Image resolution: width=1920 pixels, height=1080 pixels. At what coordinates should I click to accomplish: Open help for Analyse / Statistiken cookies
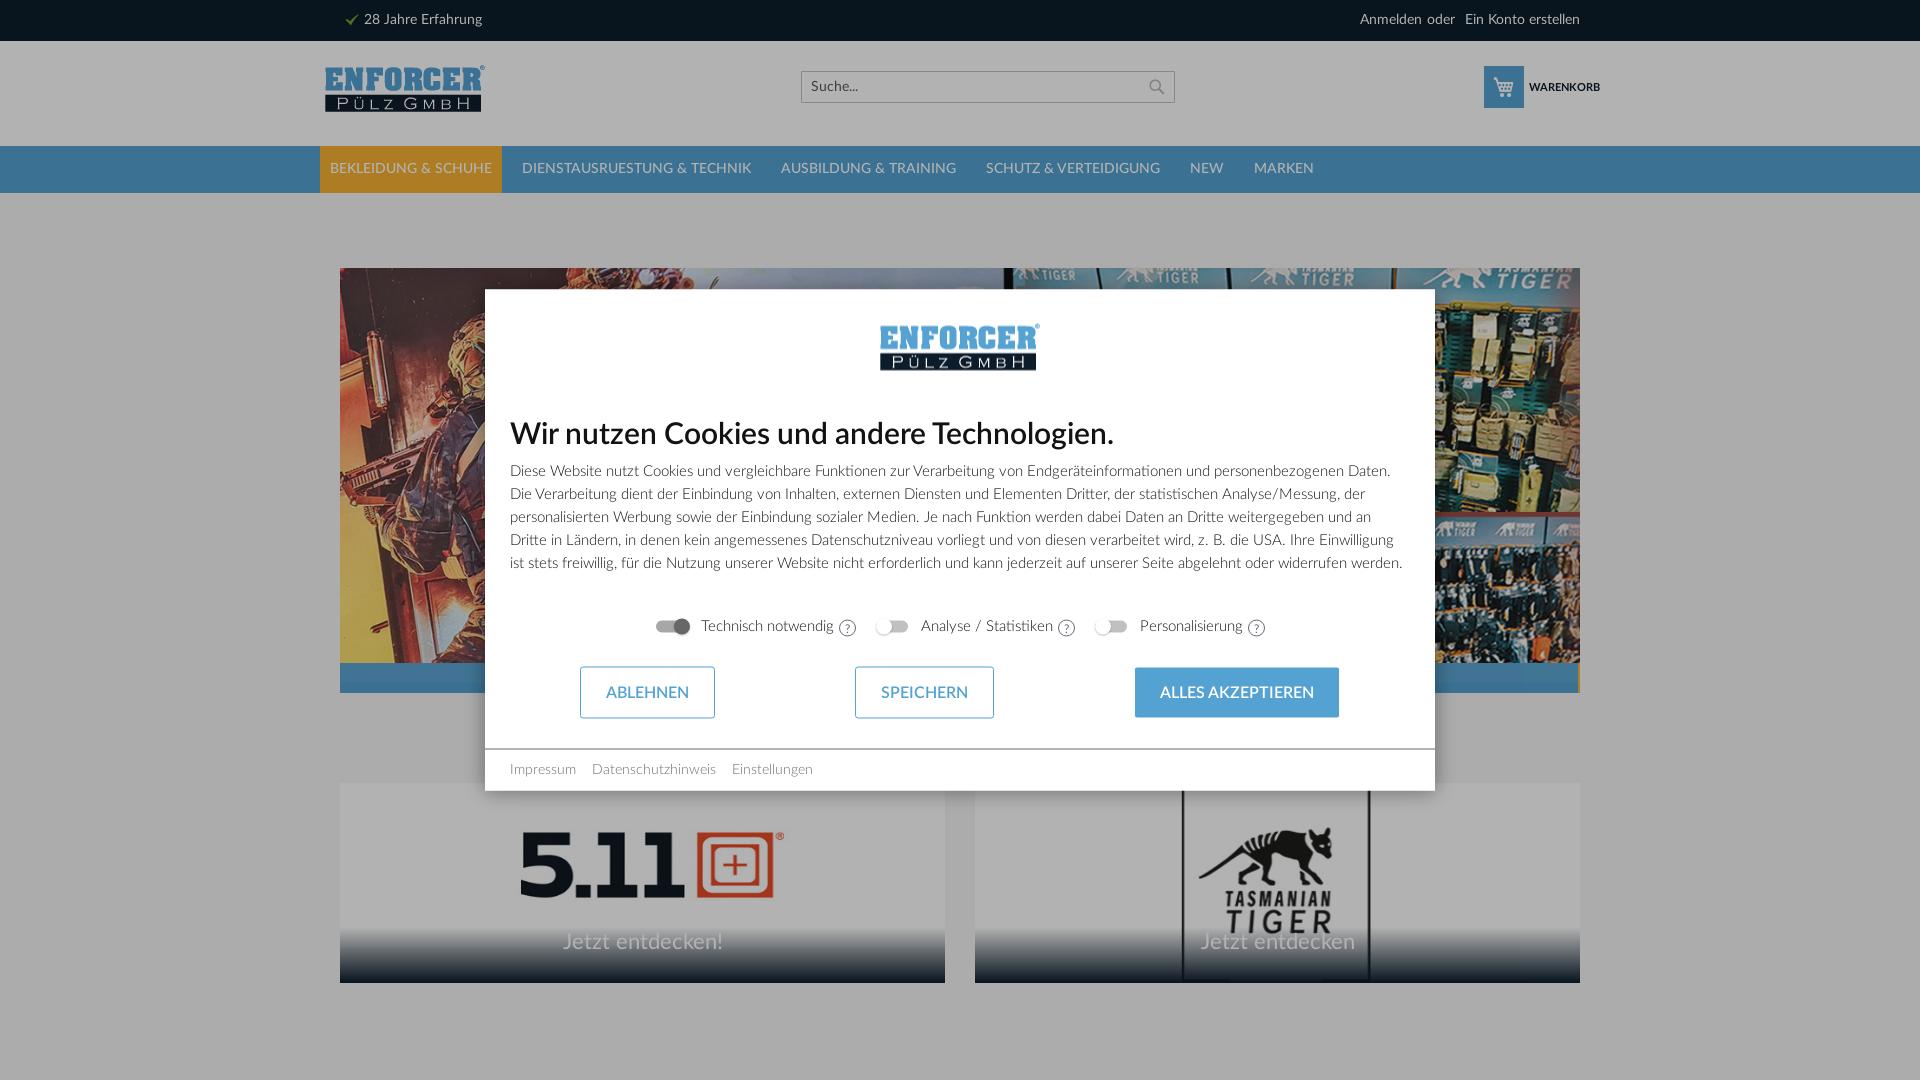pos(1066,628)
